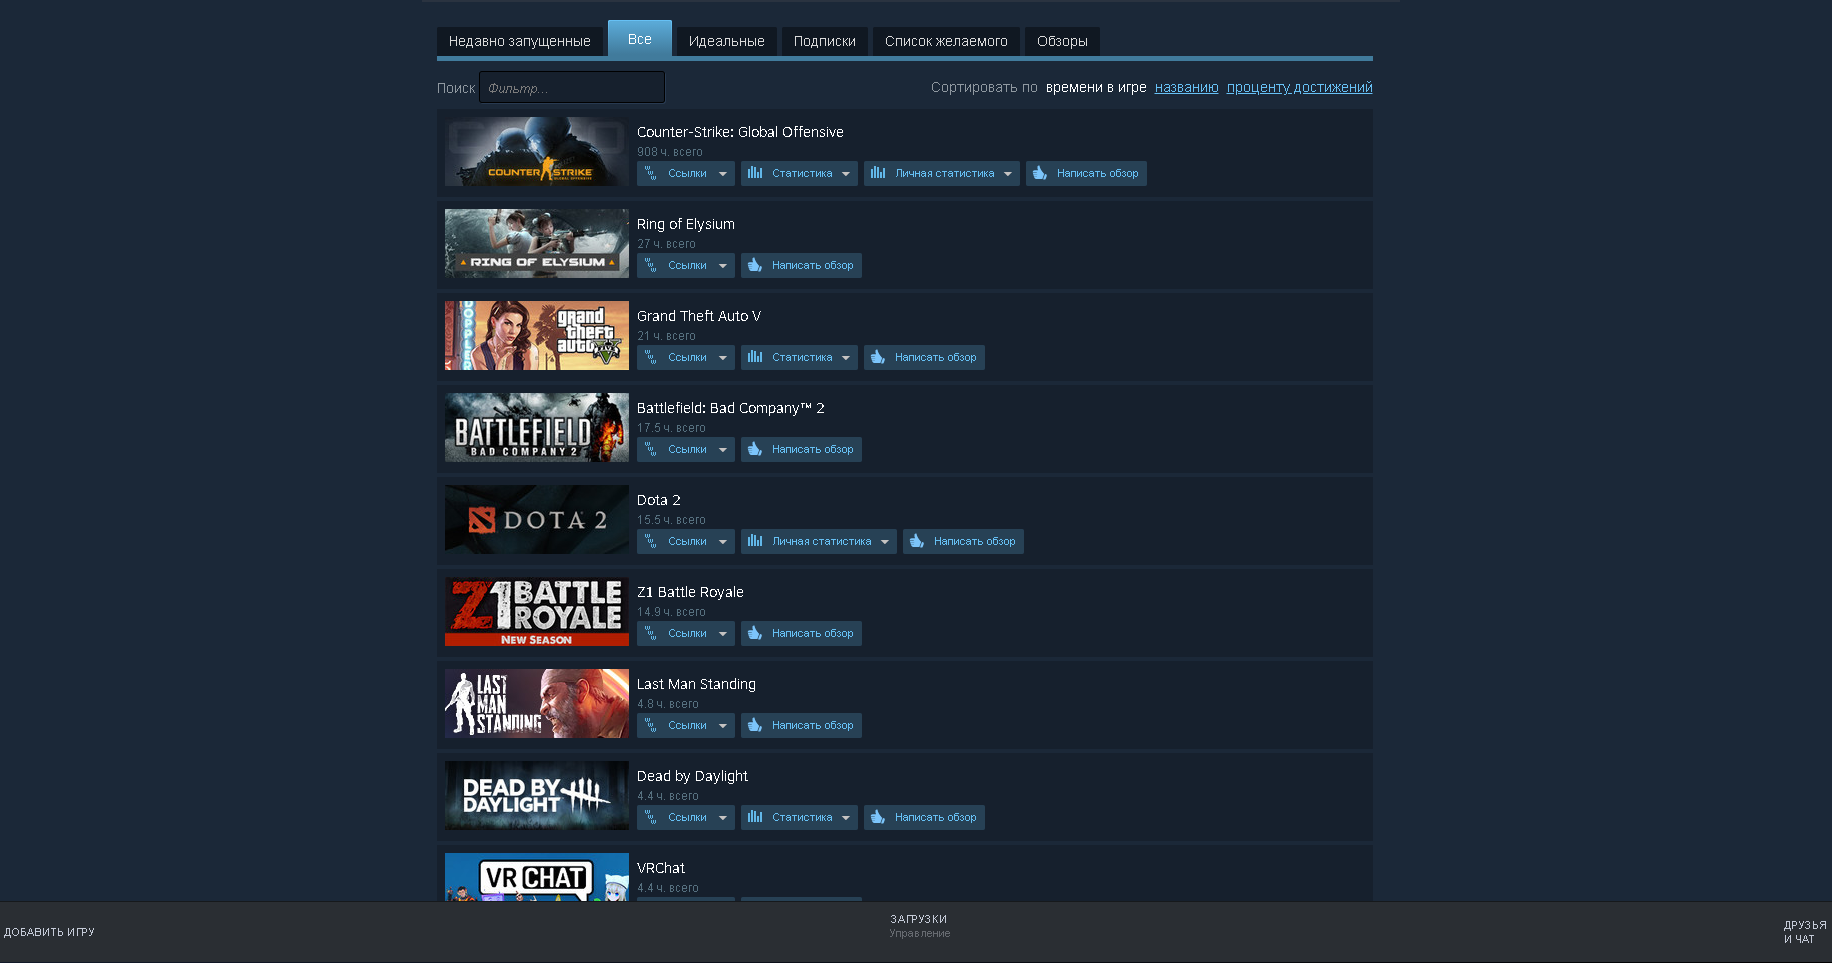
Task: Select the Все tab
Action: tap(640, 39)
